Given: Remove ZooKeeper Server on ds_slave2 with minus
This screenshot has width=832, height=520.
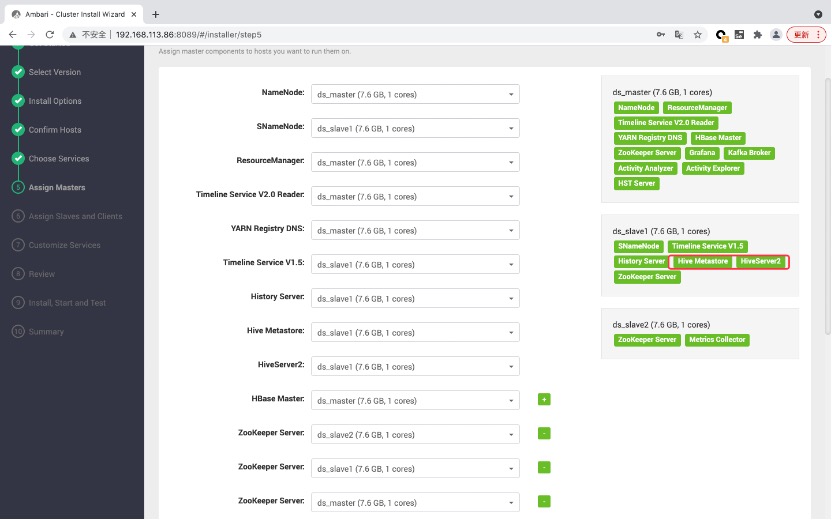Looking at the screenshot, I should 544,433.
